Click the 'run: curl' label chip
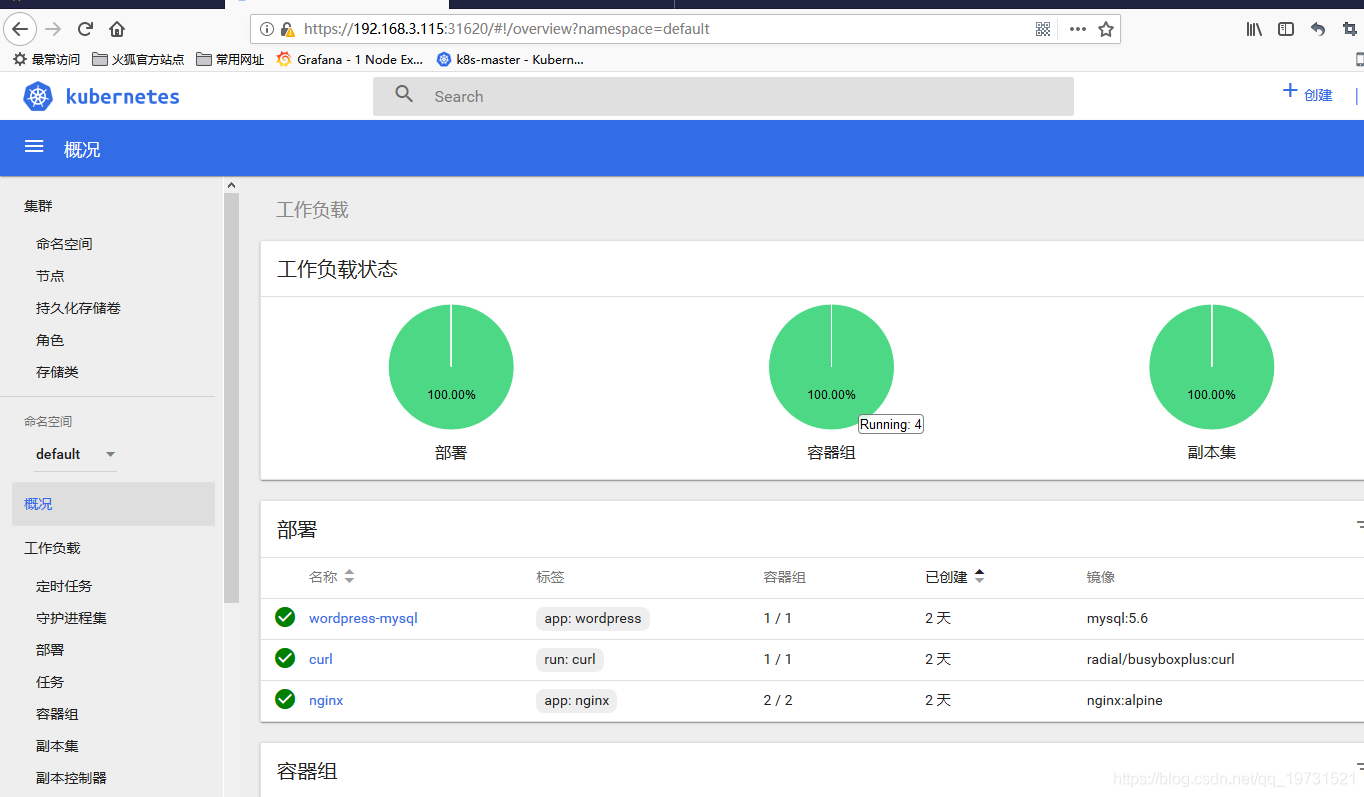Viewport: 1364px width, 797px height. (x=570, y=659)
